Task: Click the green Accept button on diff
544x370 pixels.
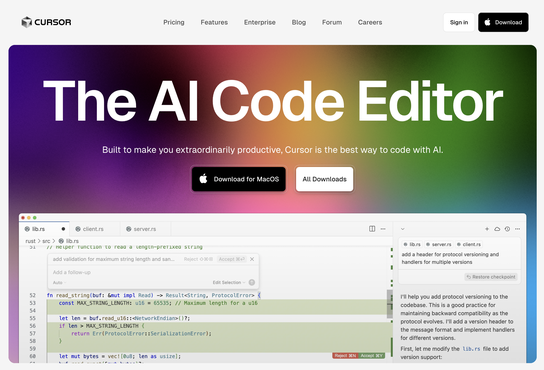Action: click(371, 356)
